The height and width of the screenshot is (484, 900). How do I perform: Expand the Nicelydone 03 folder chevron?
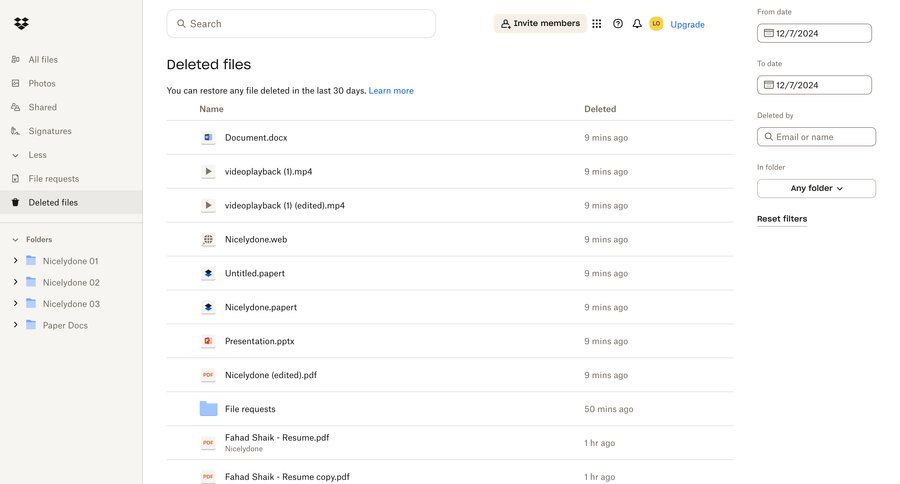click(x=15, y=303)
